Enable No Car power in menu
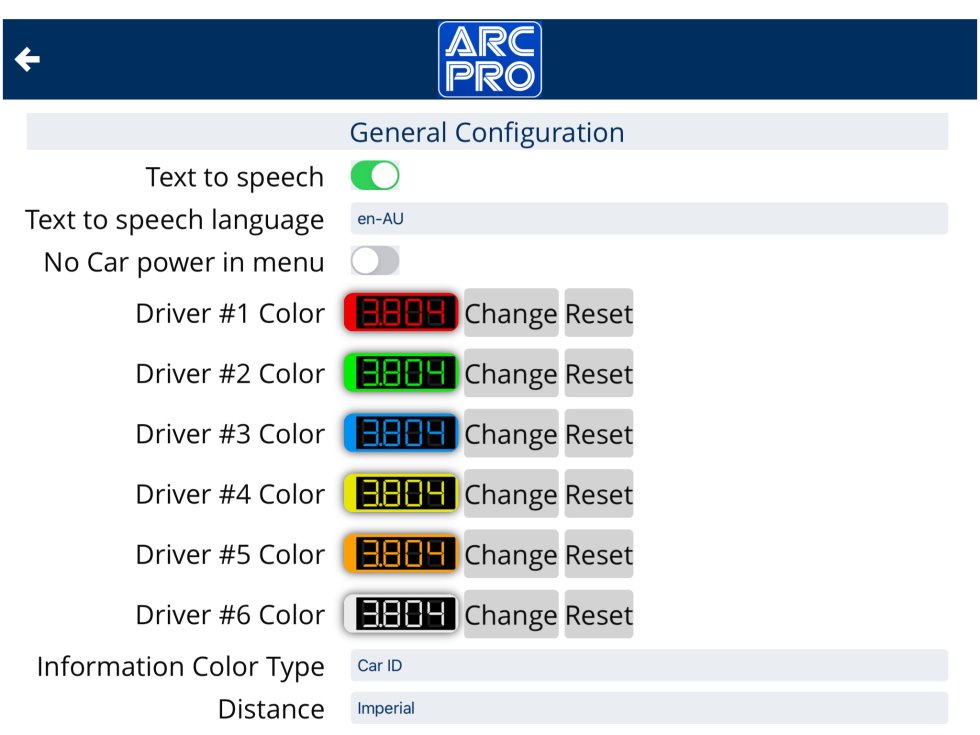This screenshot has width=980, height=735. [375, 262]
